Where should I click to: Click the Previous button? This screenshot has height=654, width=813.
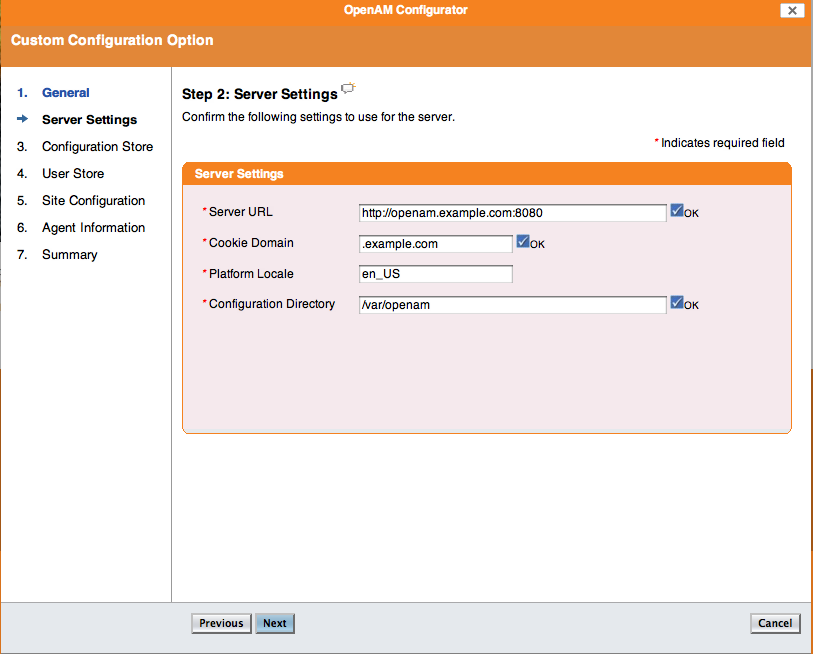[221, 623]
